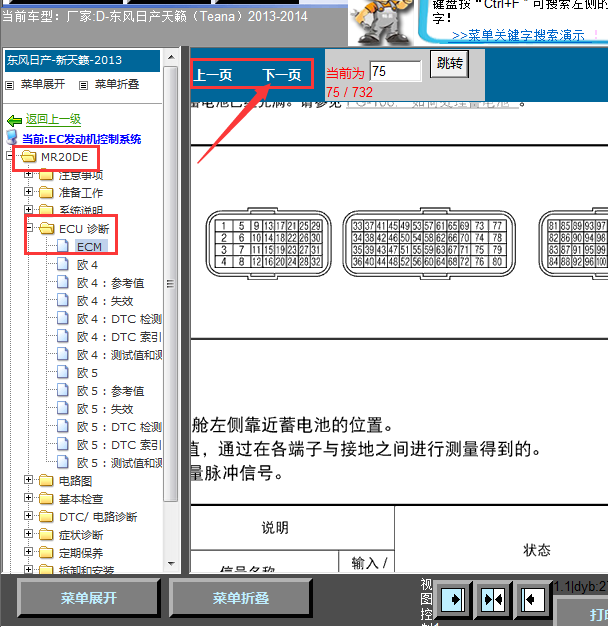Open 欧 4：DTC 索引 document

click(x=119, y=337)
